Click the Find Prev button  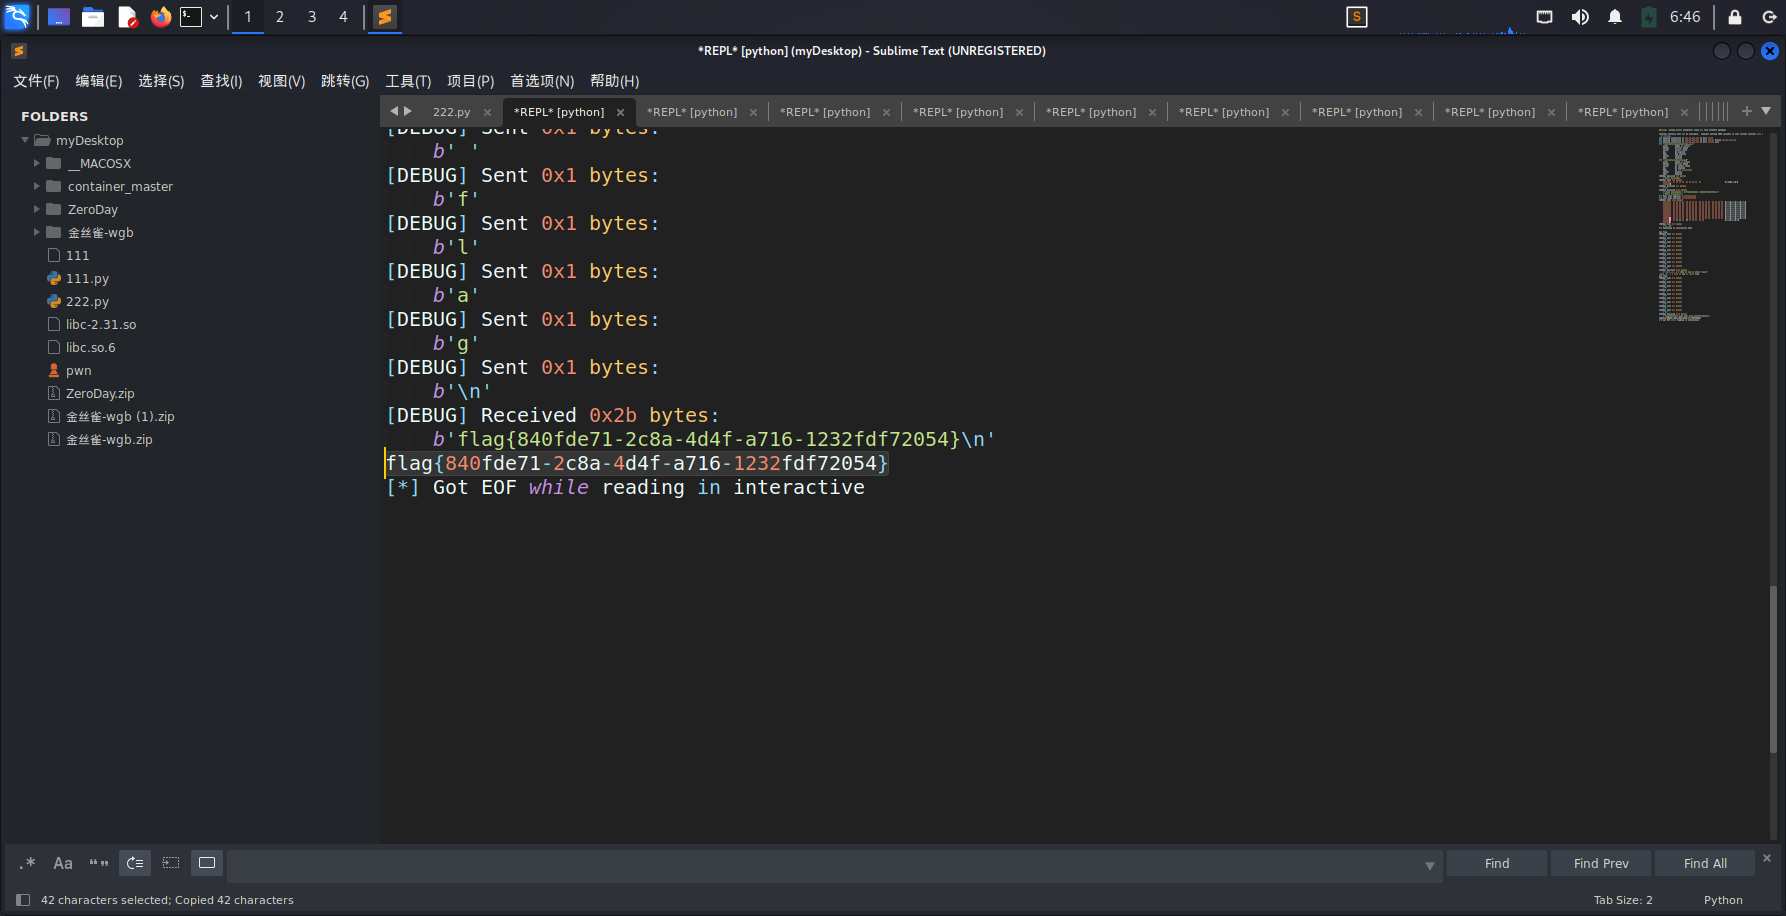[1601, 864]
